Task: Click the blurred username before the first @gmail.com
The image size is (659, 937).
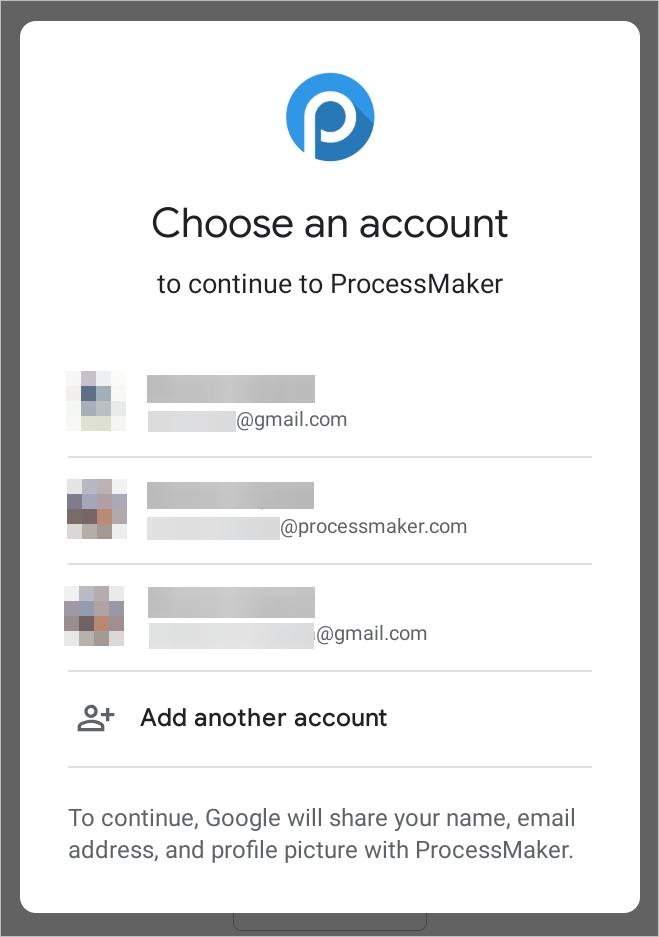Action: 191,421
